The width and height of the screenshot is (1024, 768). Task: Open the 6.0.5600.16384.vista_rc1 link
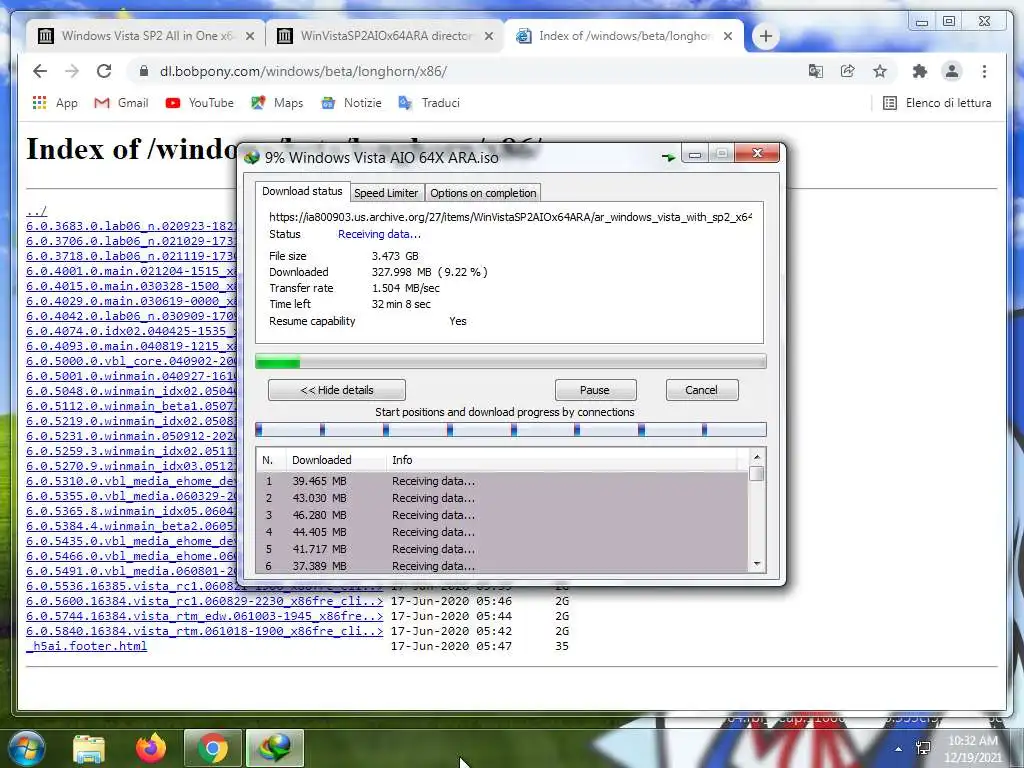(x=204, y=601)
